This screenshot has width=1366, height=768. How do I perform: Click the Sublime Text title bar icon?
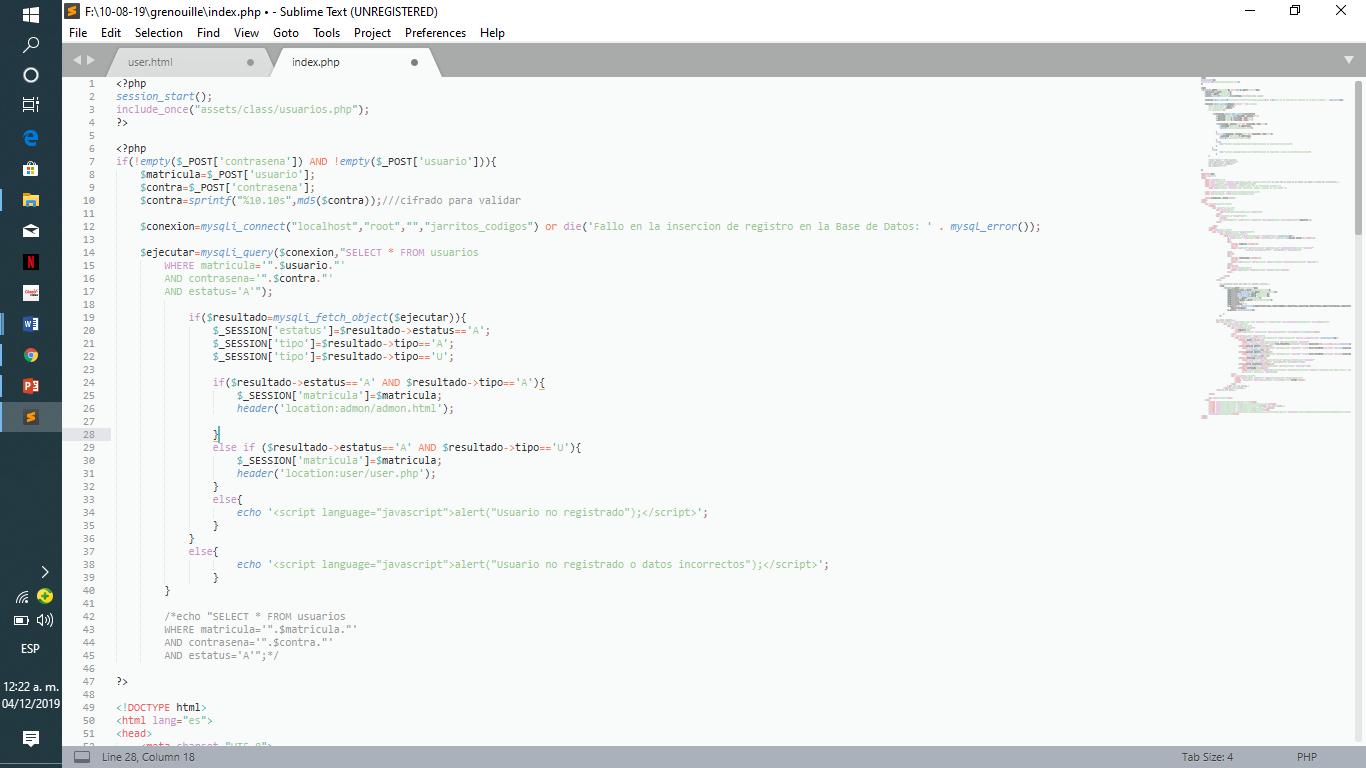pos(72,12)
